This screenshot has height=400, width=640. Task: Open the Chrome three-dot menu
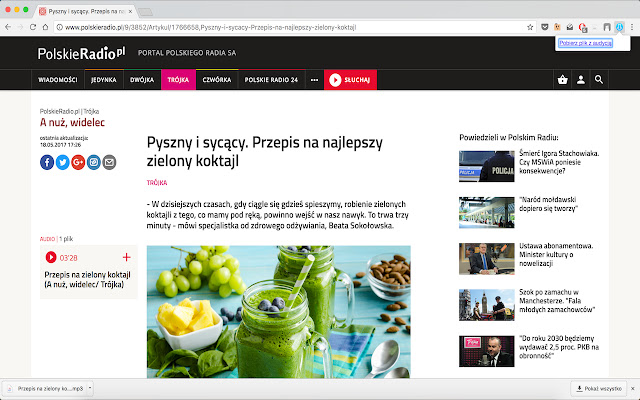point(632,27)
